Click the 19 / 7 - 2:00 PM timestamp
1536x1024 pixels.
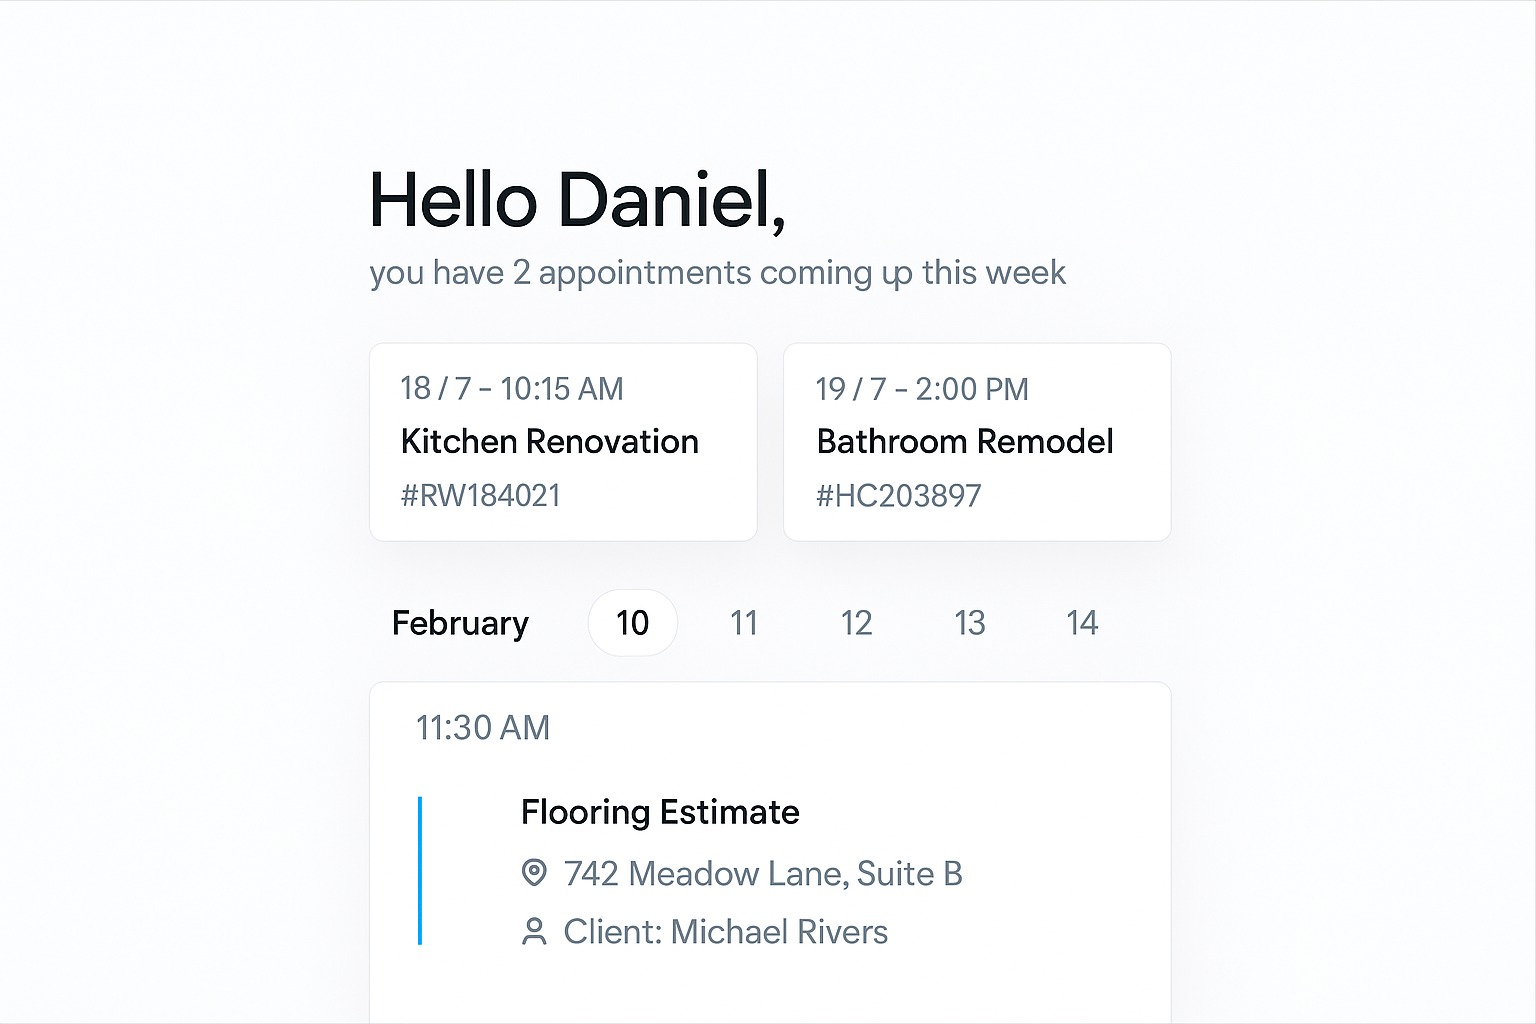(x=921, y=389)
